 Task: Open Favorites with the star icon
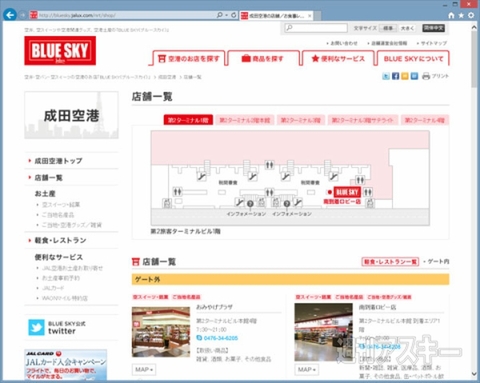[x=461, y=15]
